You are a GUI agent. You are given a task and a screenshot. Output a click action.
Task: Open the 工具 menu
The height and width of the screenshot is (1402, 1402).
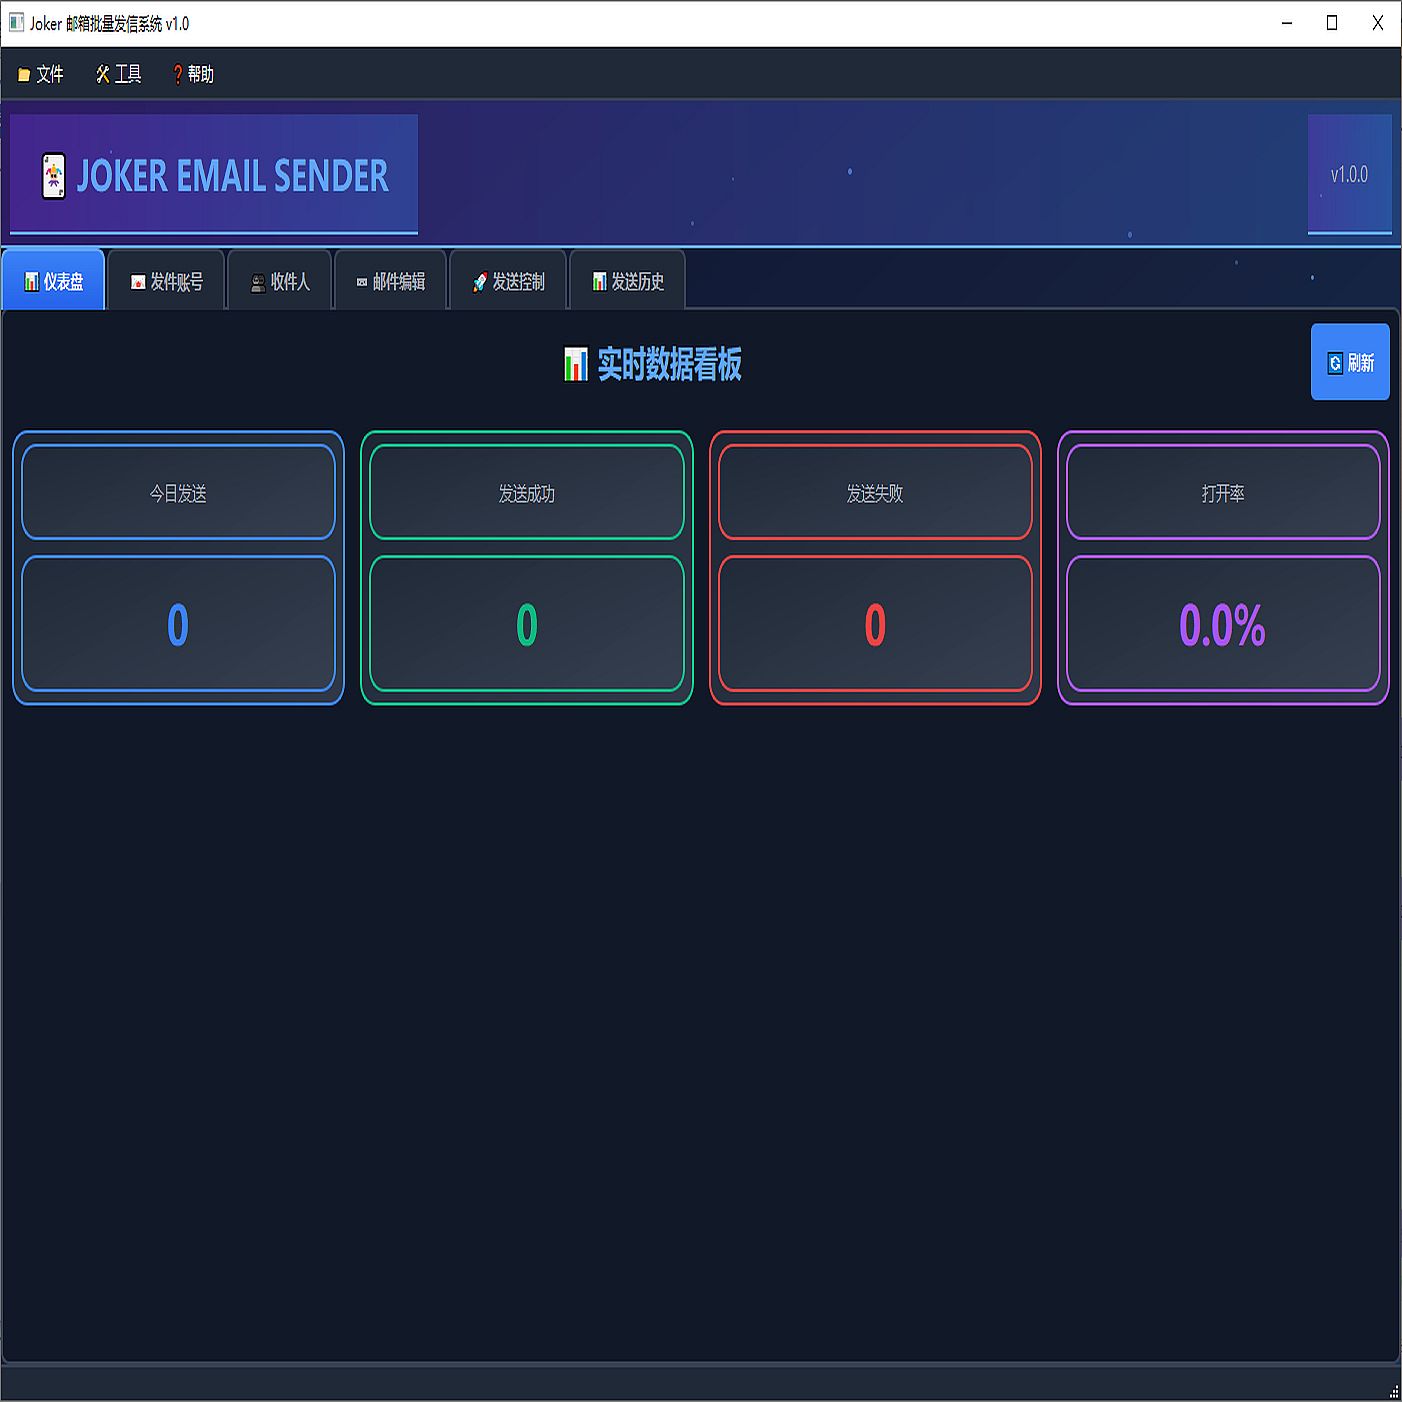pyautogui.click(x=119, y=75)
